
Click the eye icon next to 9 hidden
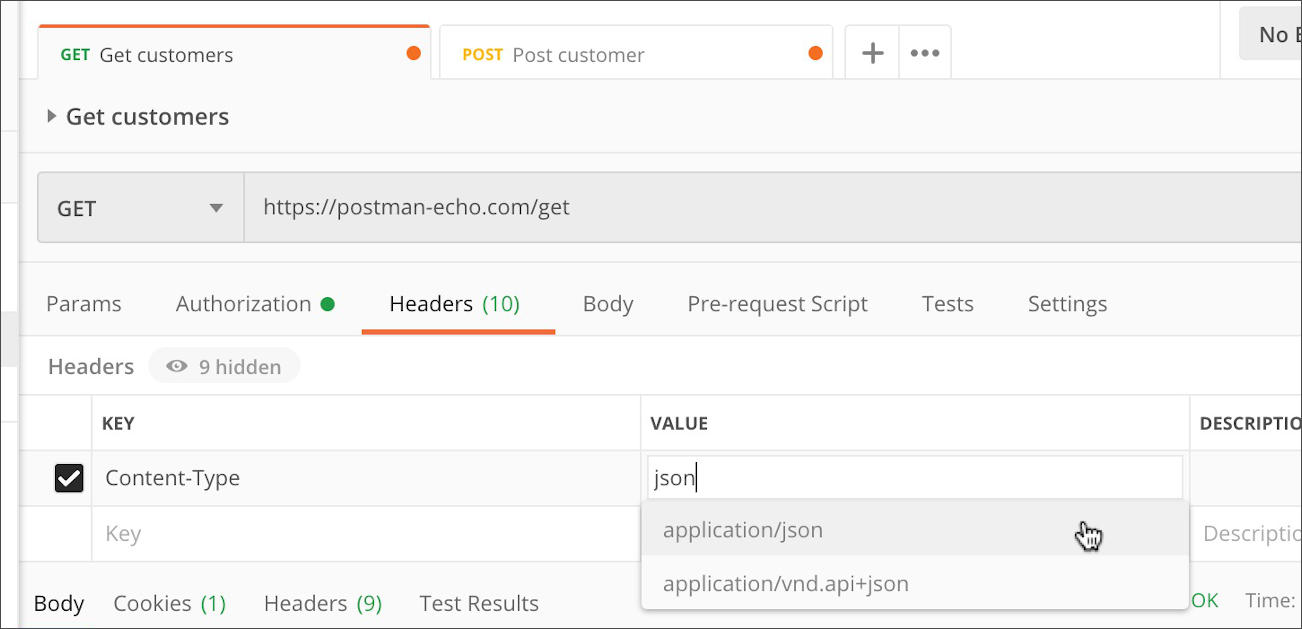[177, 365]
